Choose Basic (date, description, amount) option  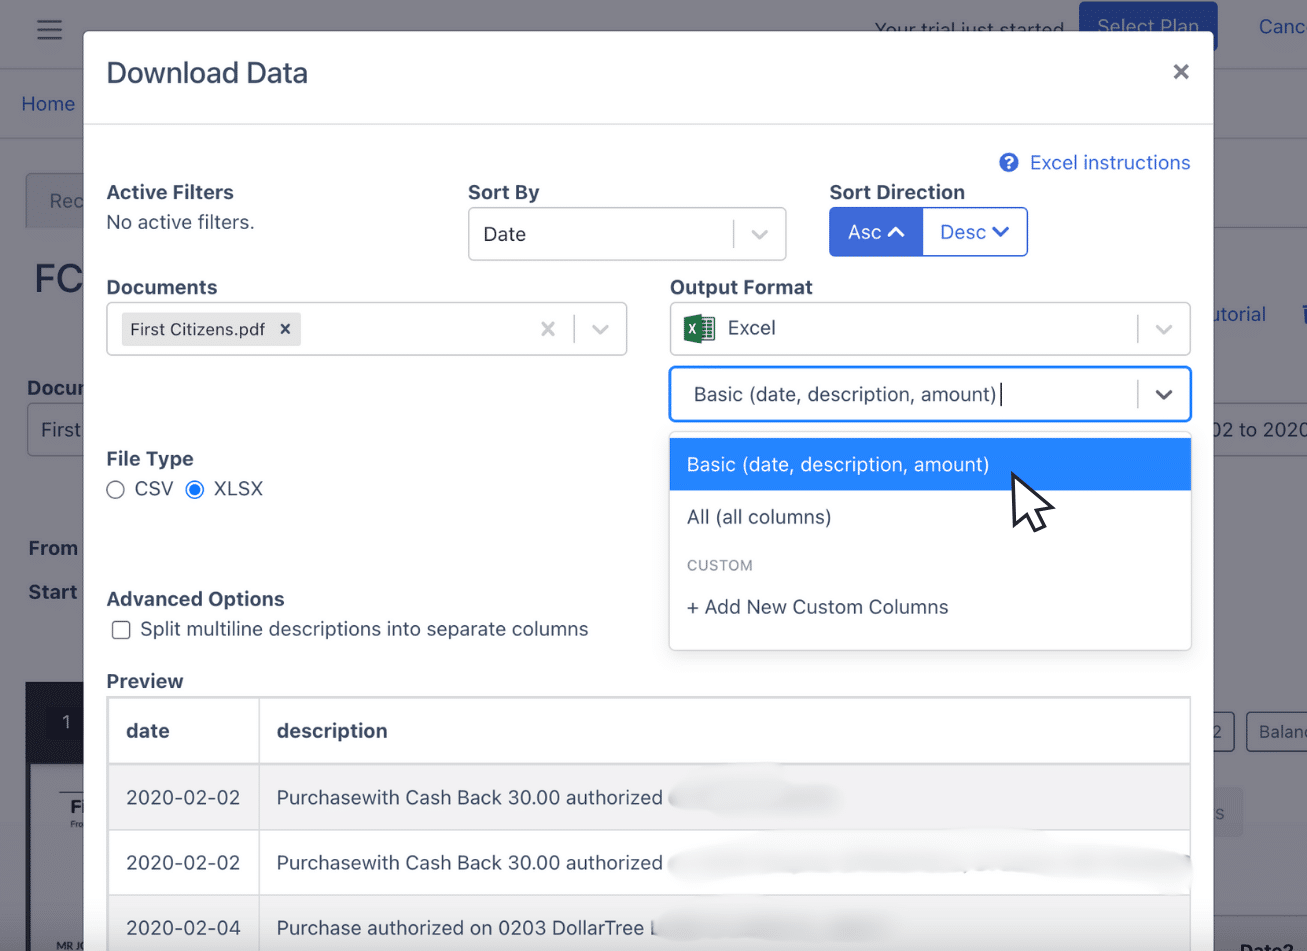[x=930, y=464]
